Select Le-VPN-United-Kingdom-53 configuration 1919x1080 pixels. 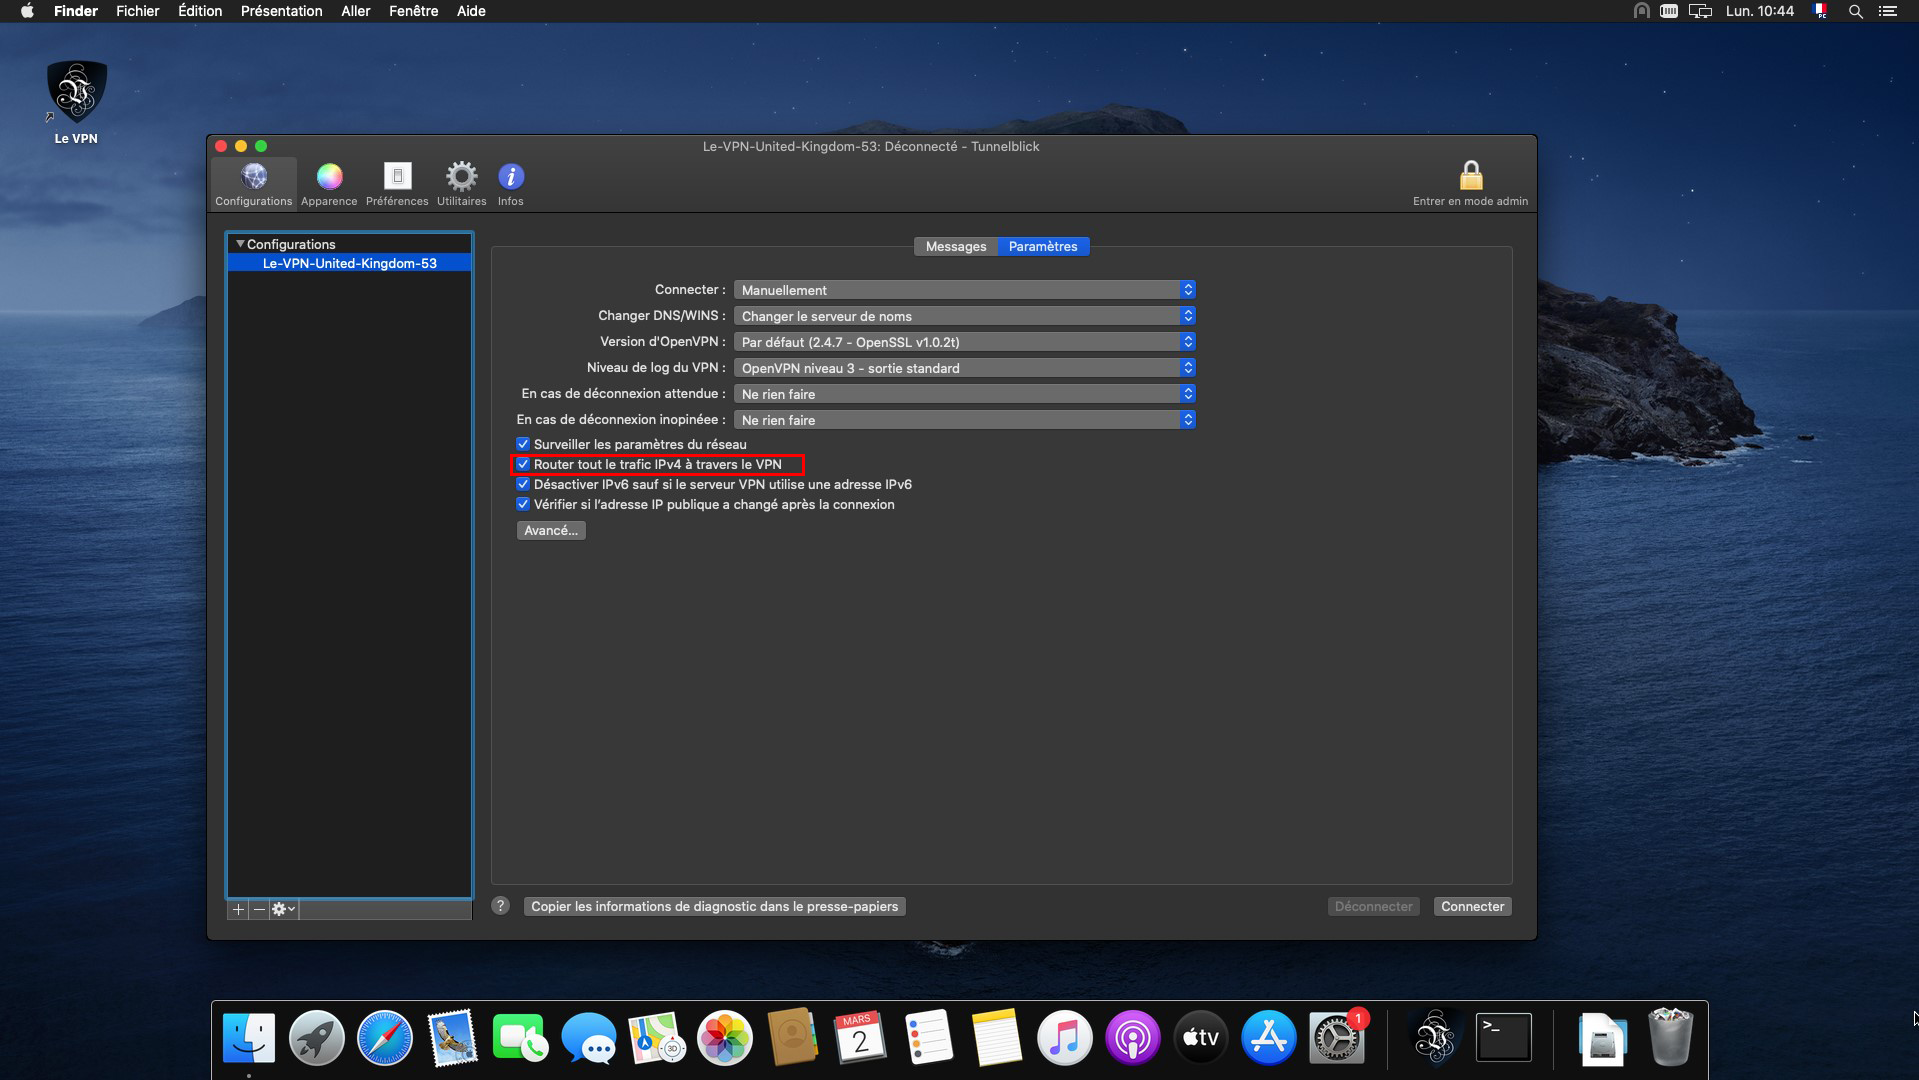pyautogui.click(x=349, y=263)
